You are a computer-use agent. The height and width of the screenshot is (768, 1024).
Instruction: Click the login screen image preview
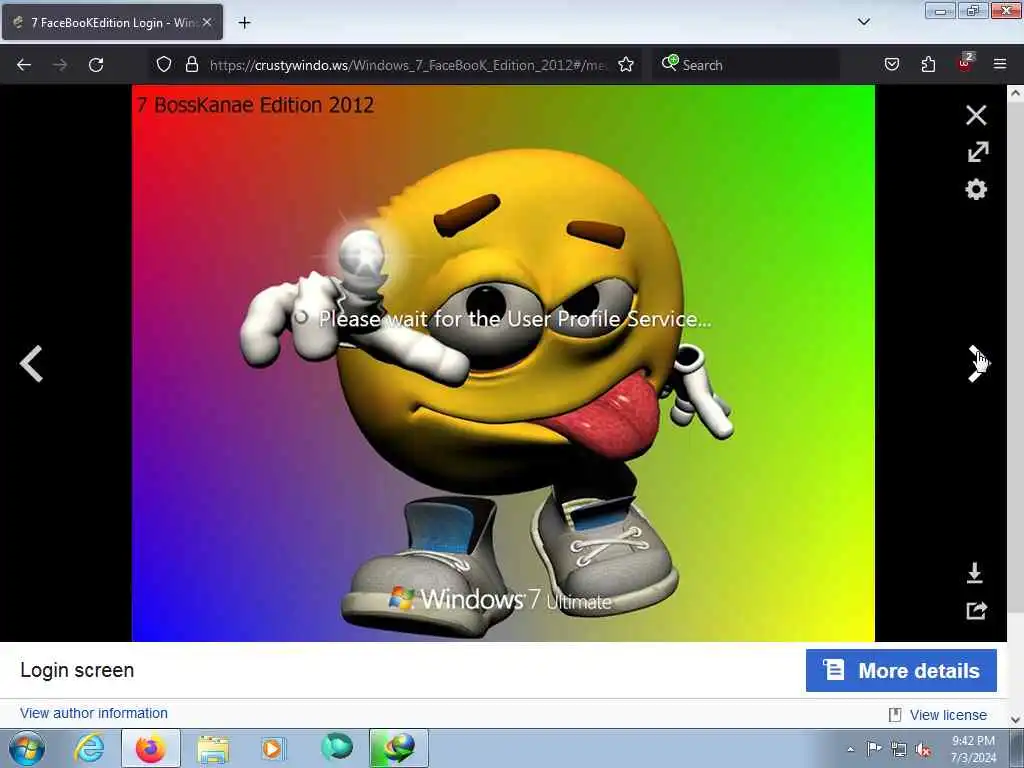coord(503,363)
